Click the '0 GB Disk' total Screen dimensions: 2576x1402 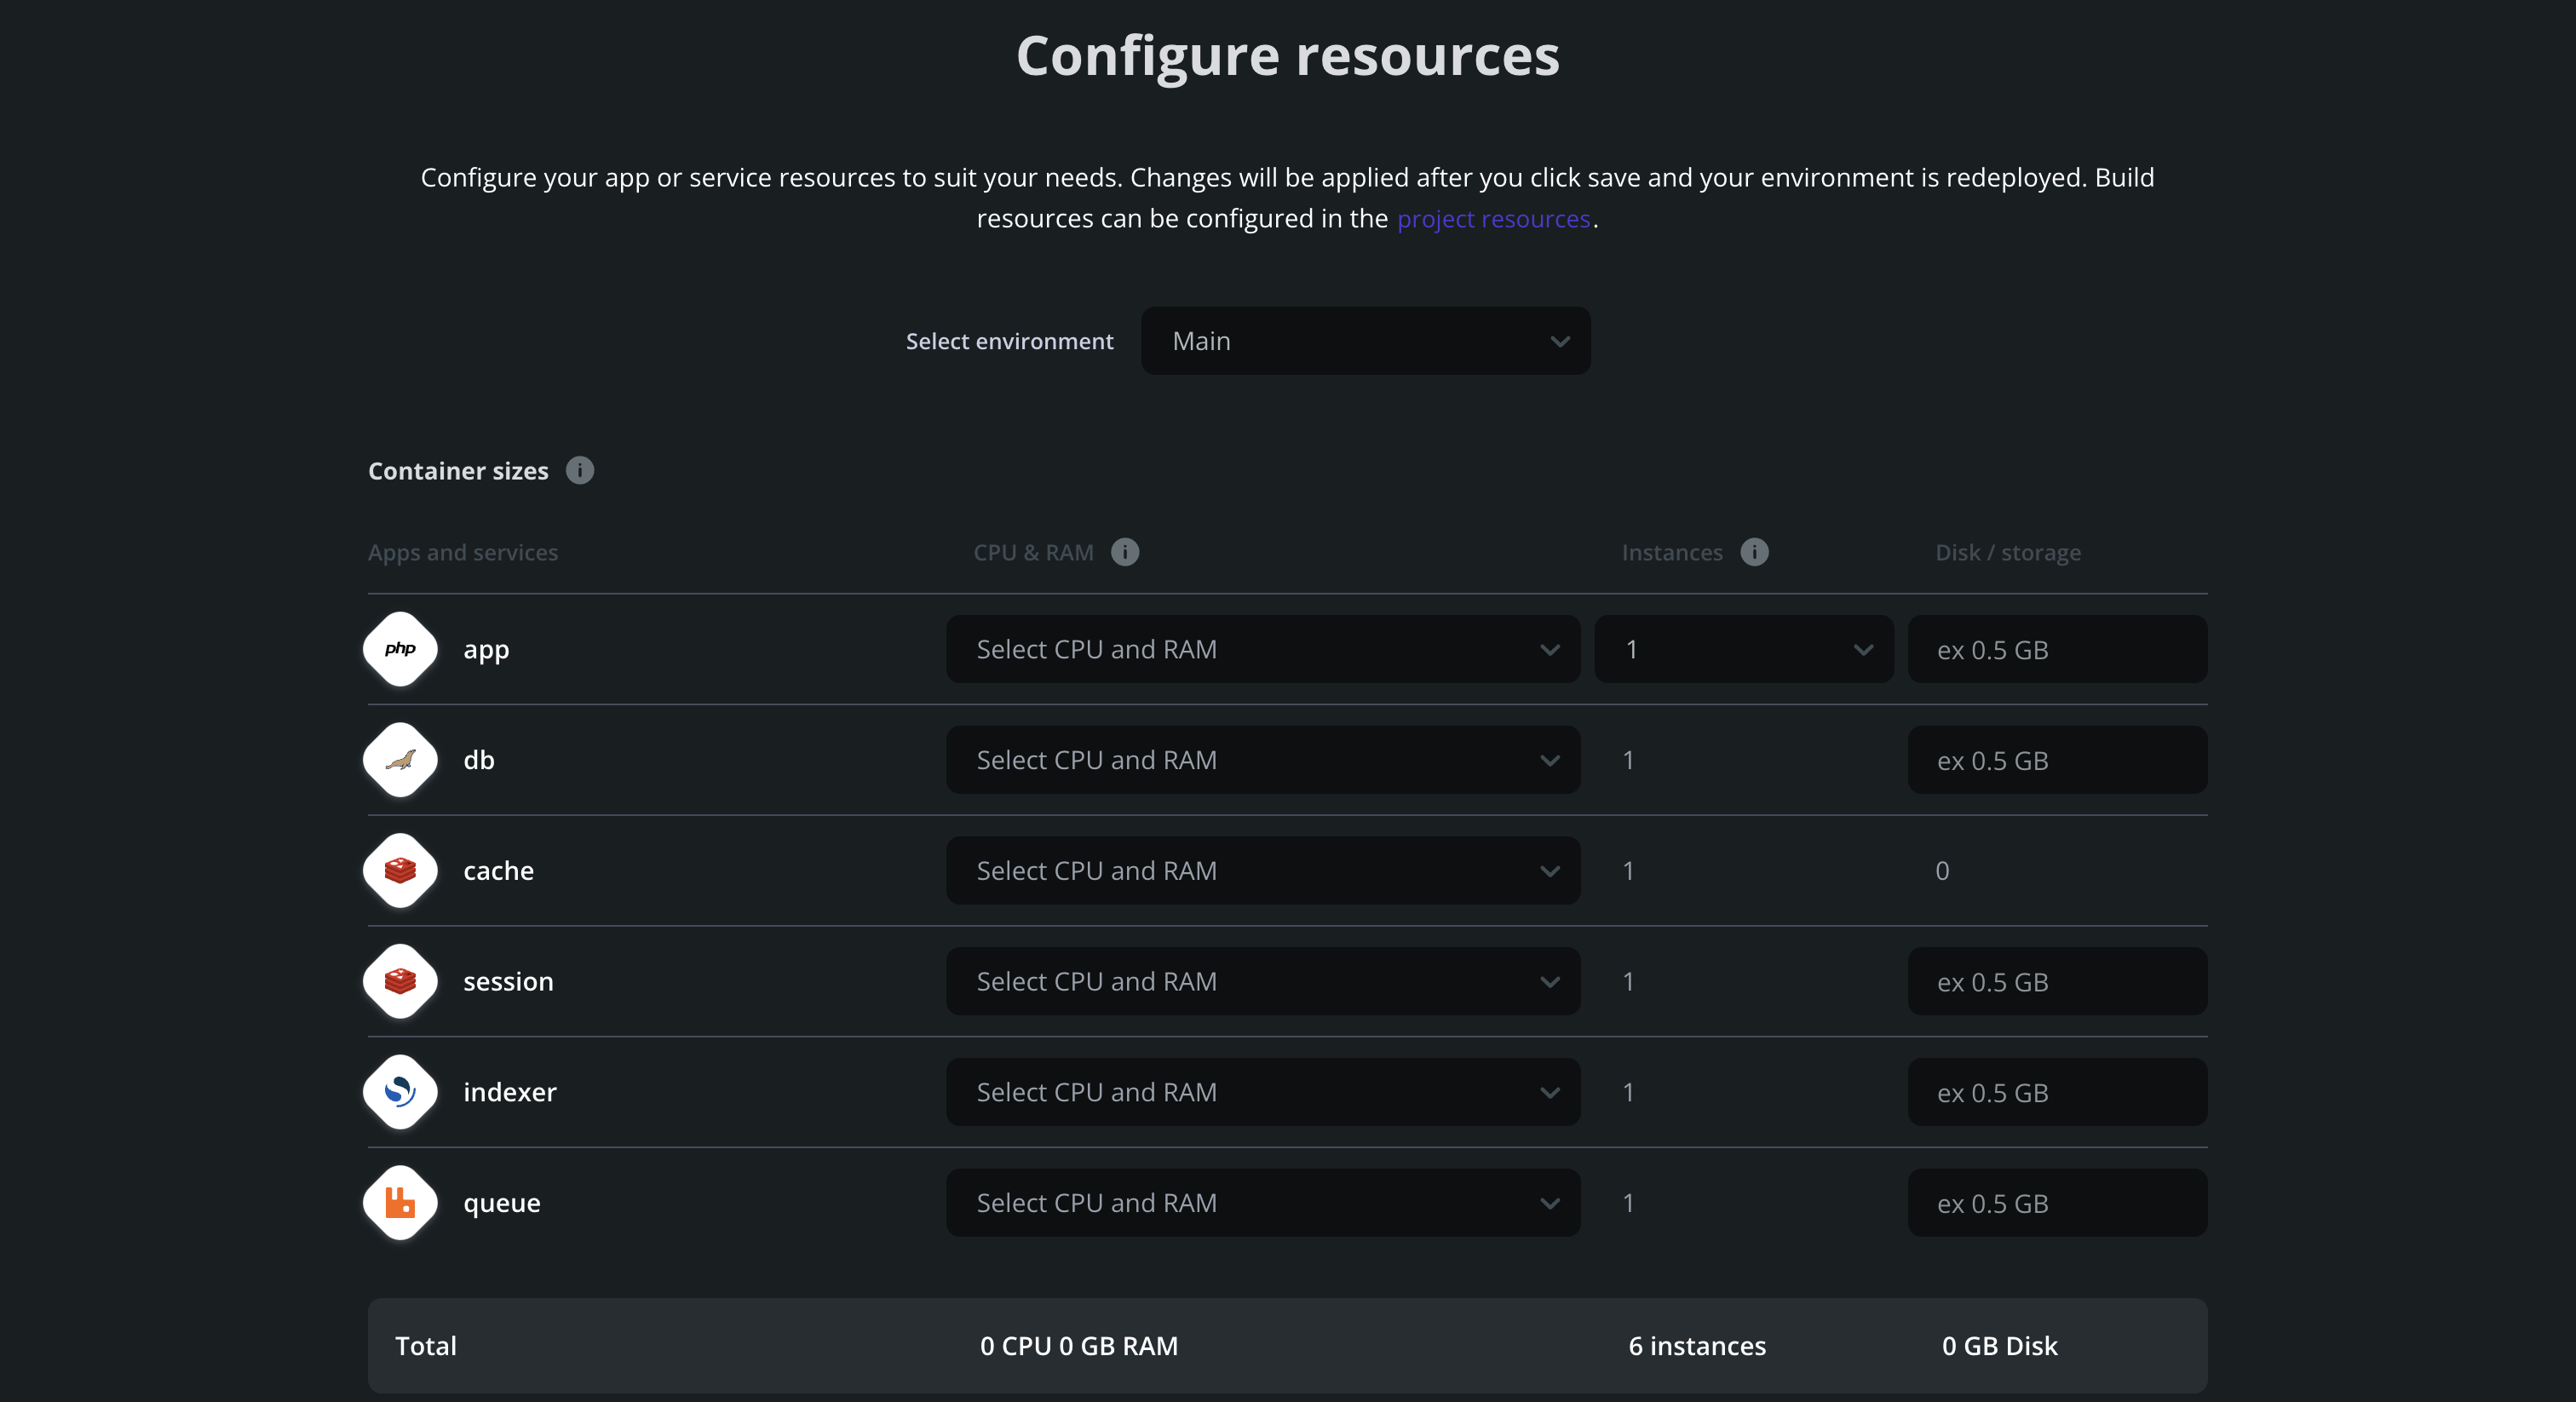2000,1346
